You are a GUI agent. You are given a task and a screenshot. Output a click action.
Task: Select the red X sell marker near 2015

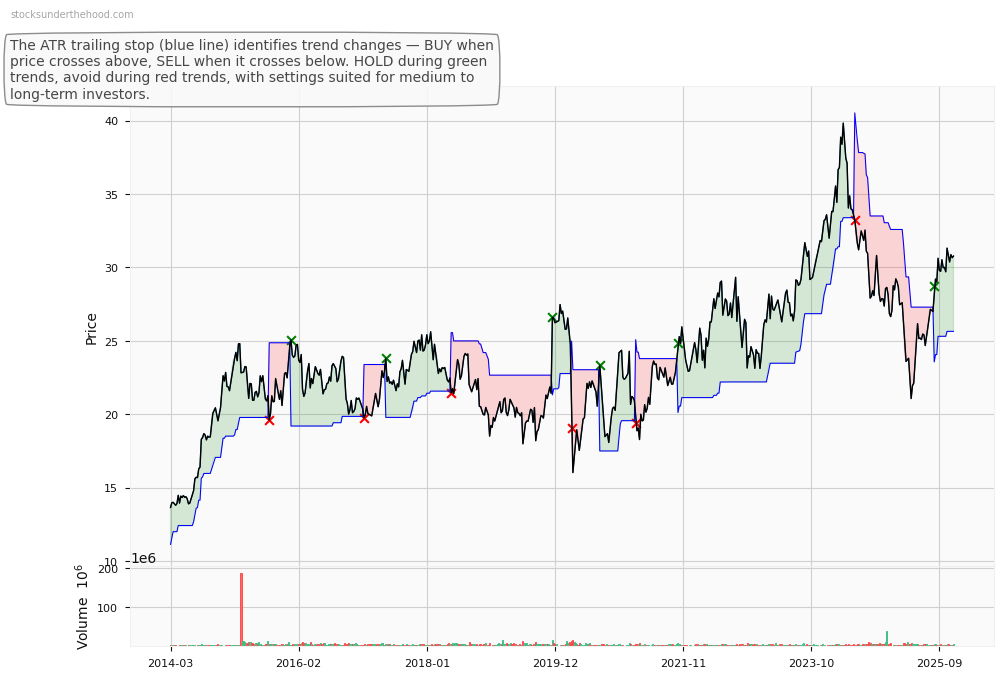click(x=270, y=420)
